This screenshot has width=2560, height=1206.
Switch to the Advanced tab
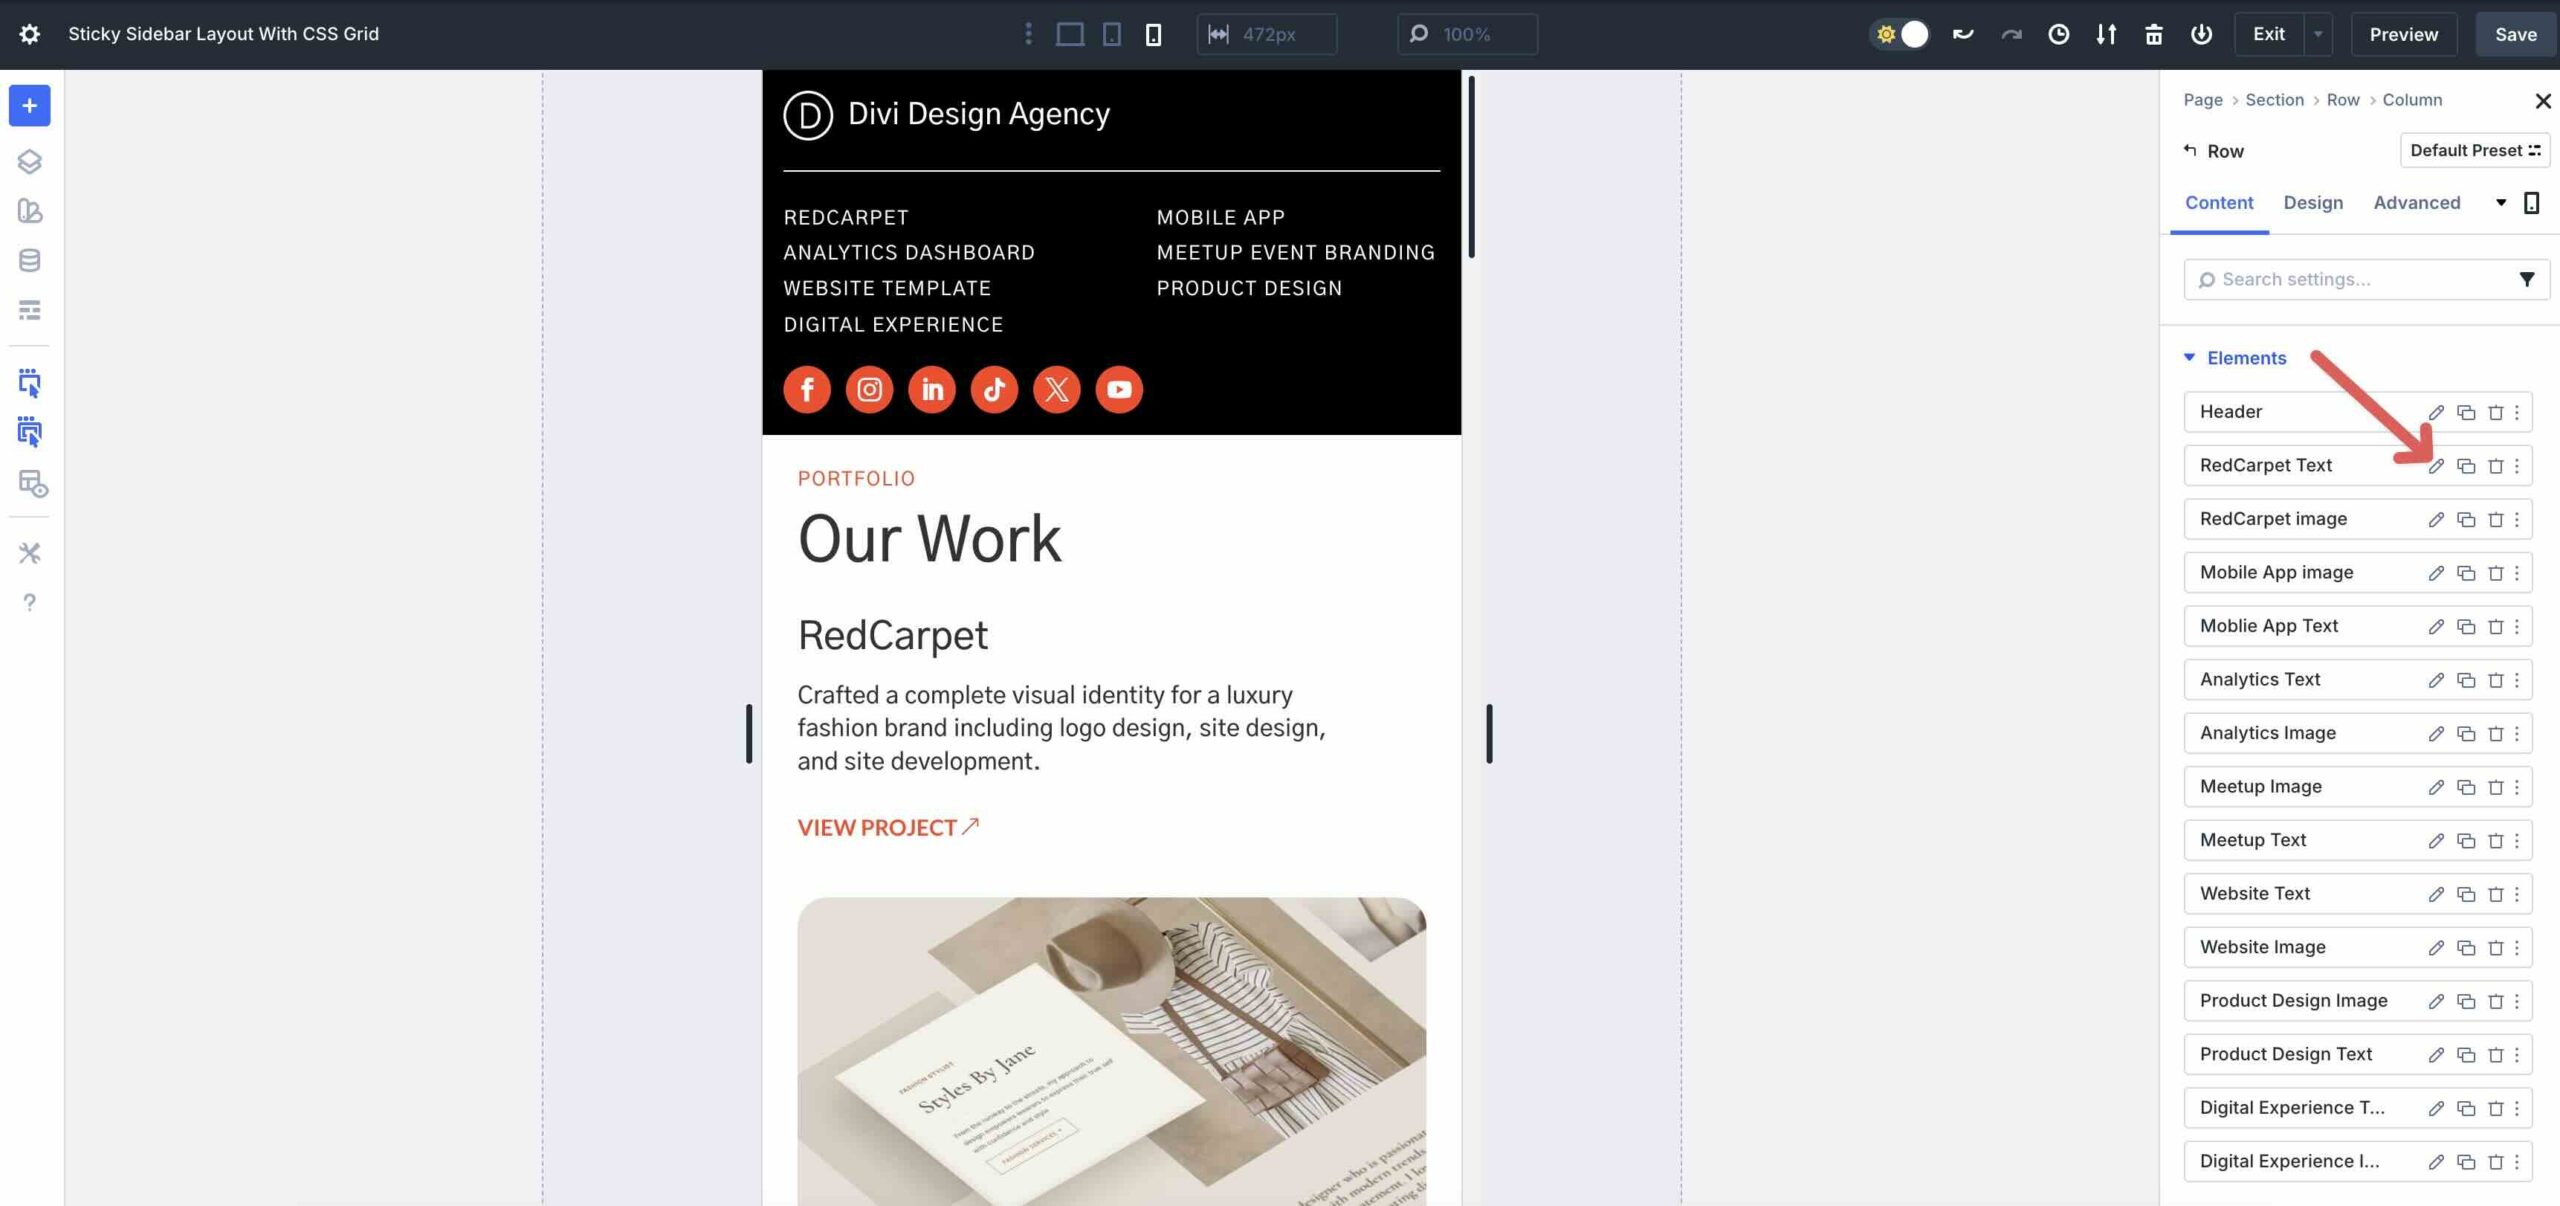point(2418,202)
